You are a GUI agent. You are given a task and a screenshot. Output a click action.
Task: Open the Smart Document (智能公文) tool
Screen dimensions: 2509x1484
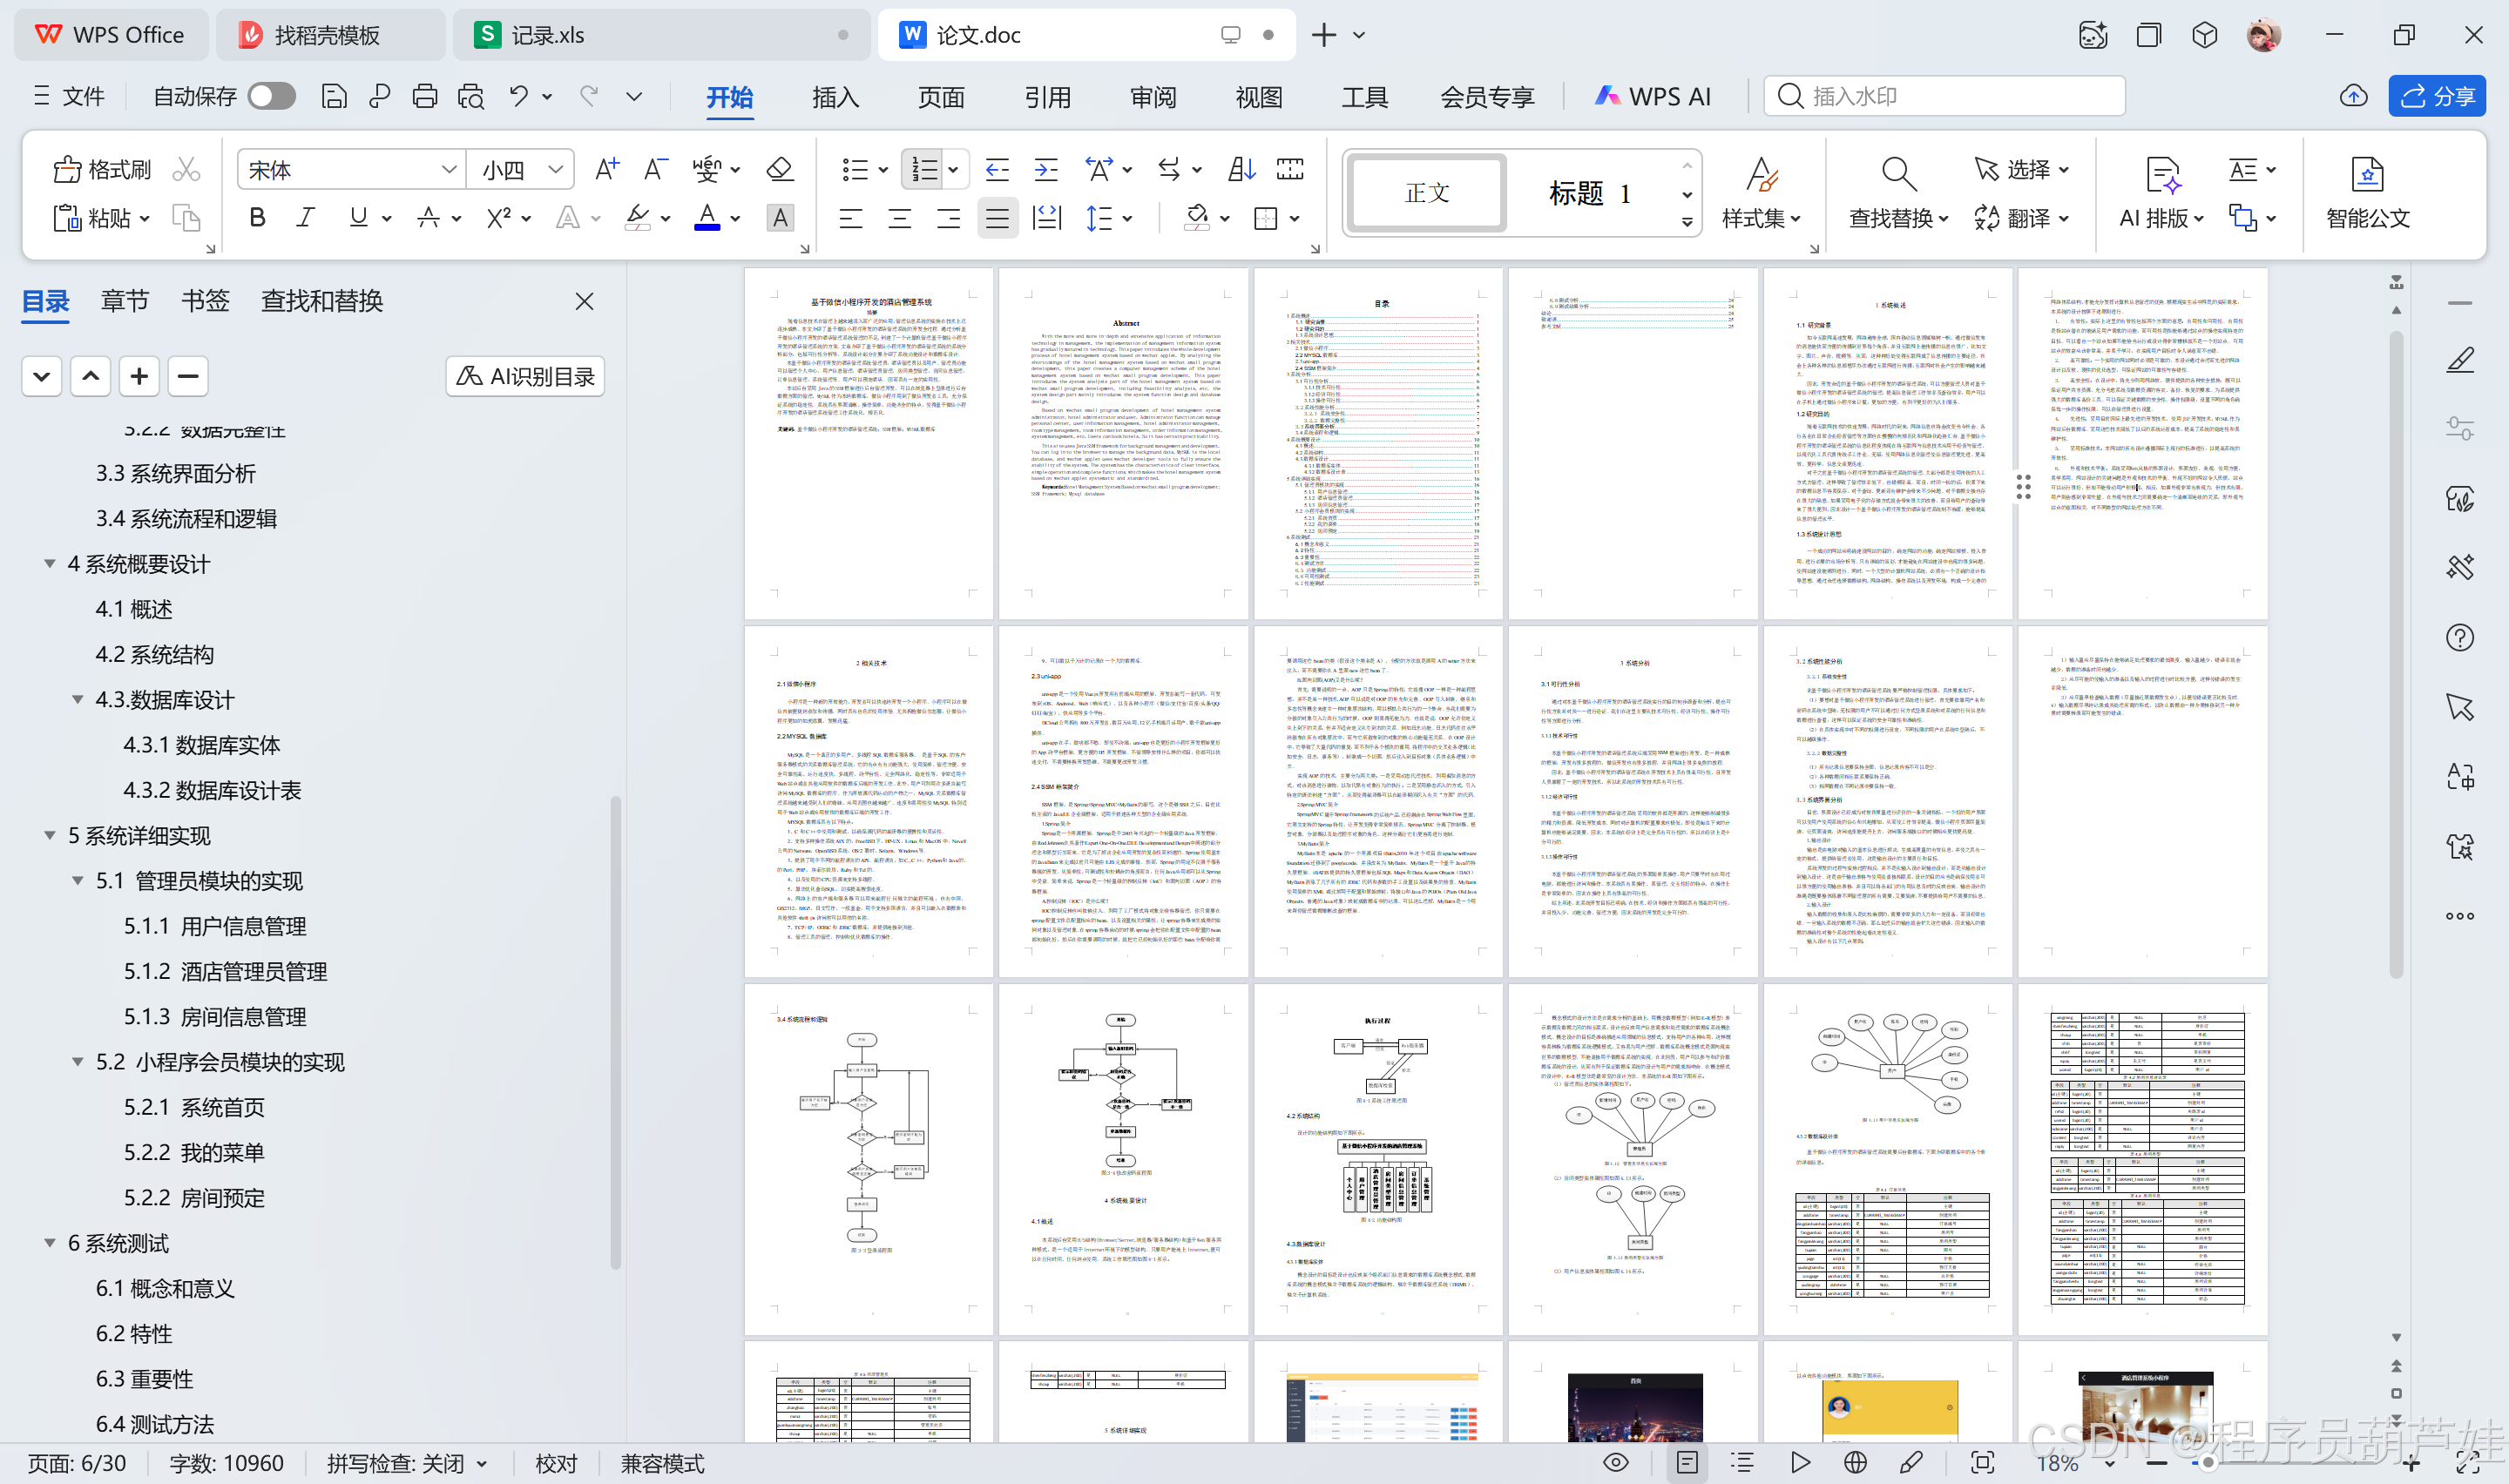[x=2367, y=193]
